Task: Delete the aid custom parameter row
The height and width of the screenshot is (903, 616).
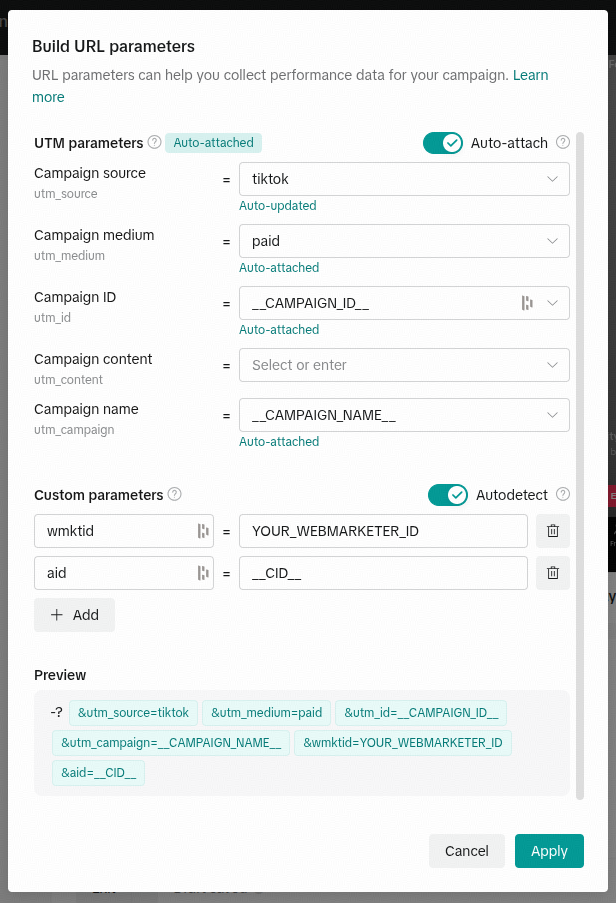Action: (x=553, y=573)
